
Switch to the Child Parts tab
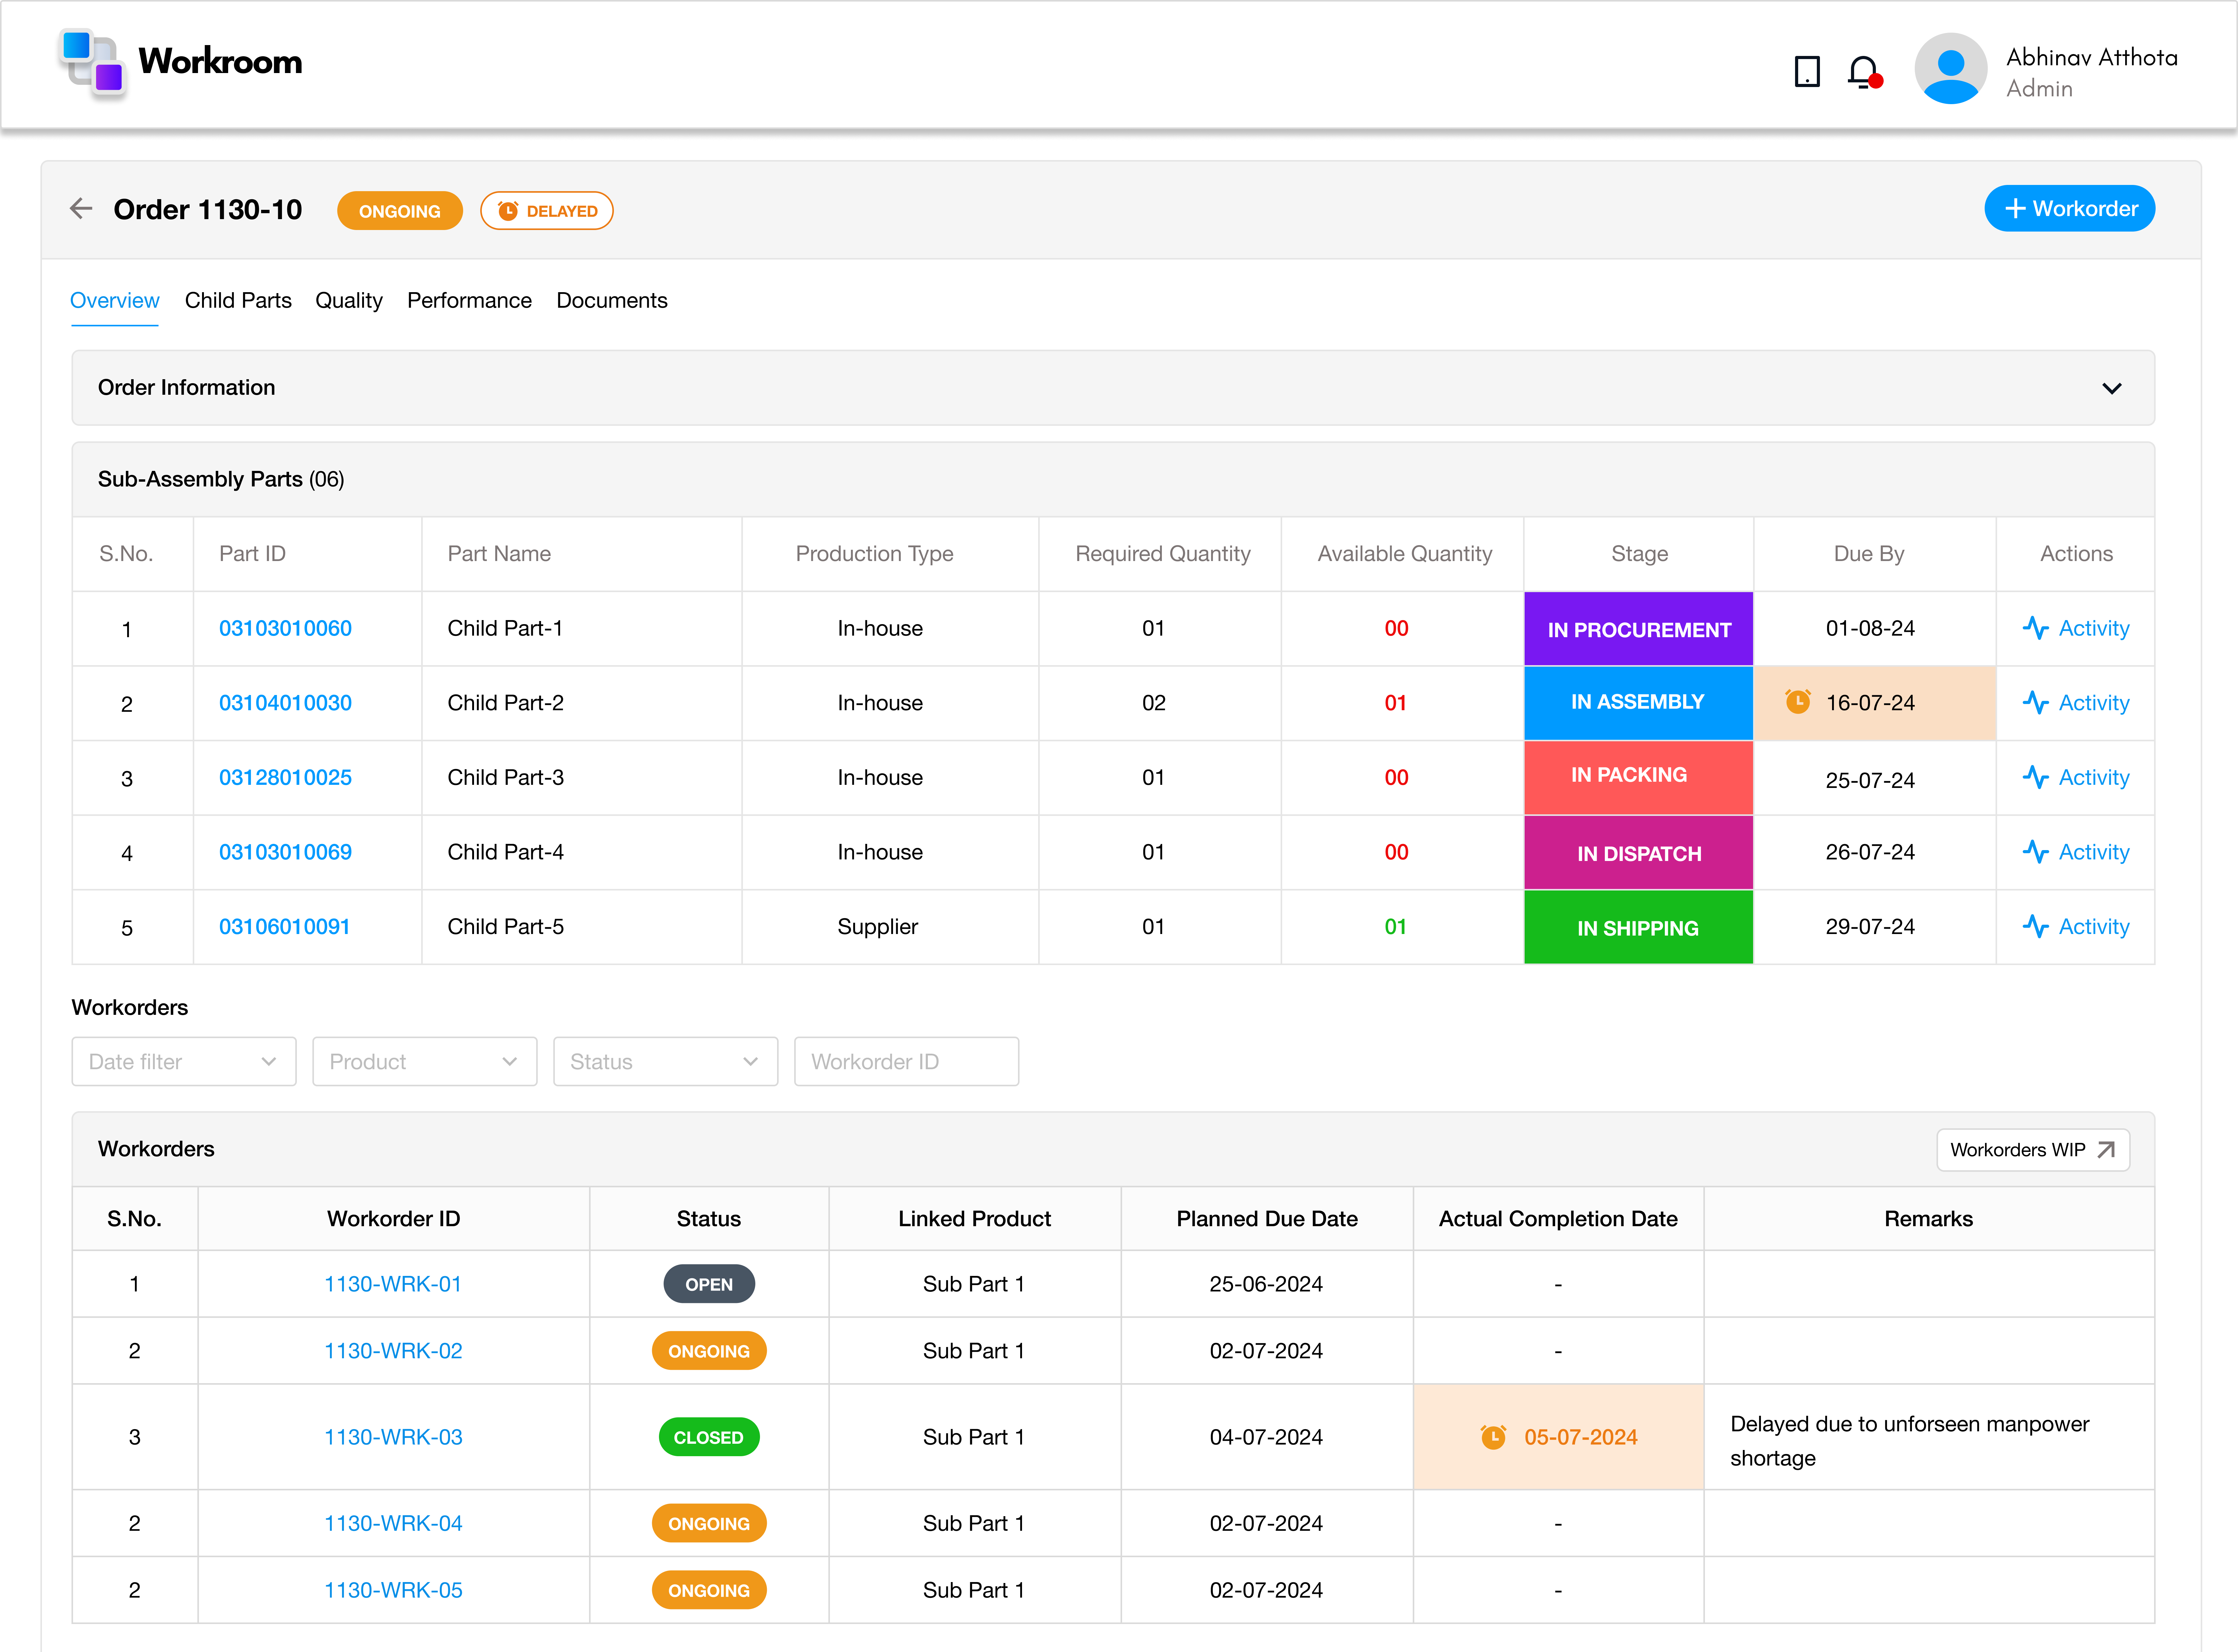coord(238,300)
